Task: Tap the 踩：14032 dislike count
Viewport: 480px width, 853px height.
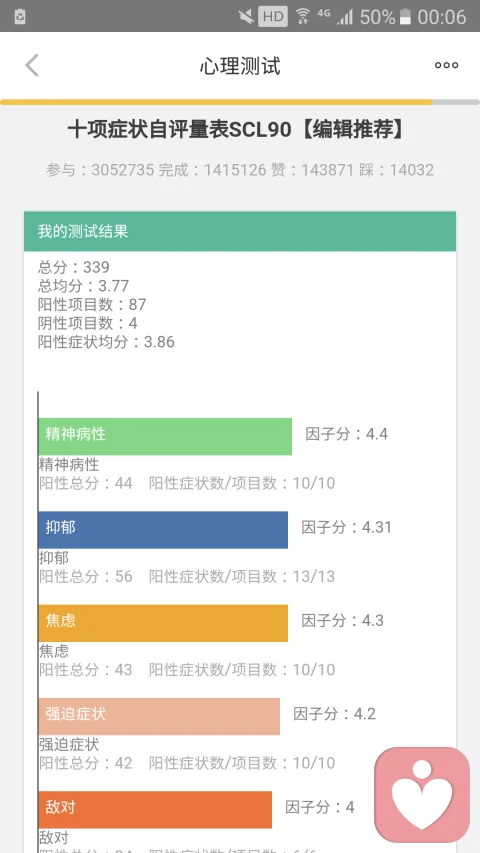Action: [x=396, y=170]
